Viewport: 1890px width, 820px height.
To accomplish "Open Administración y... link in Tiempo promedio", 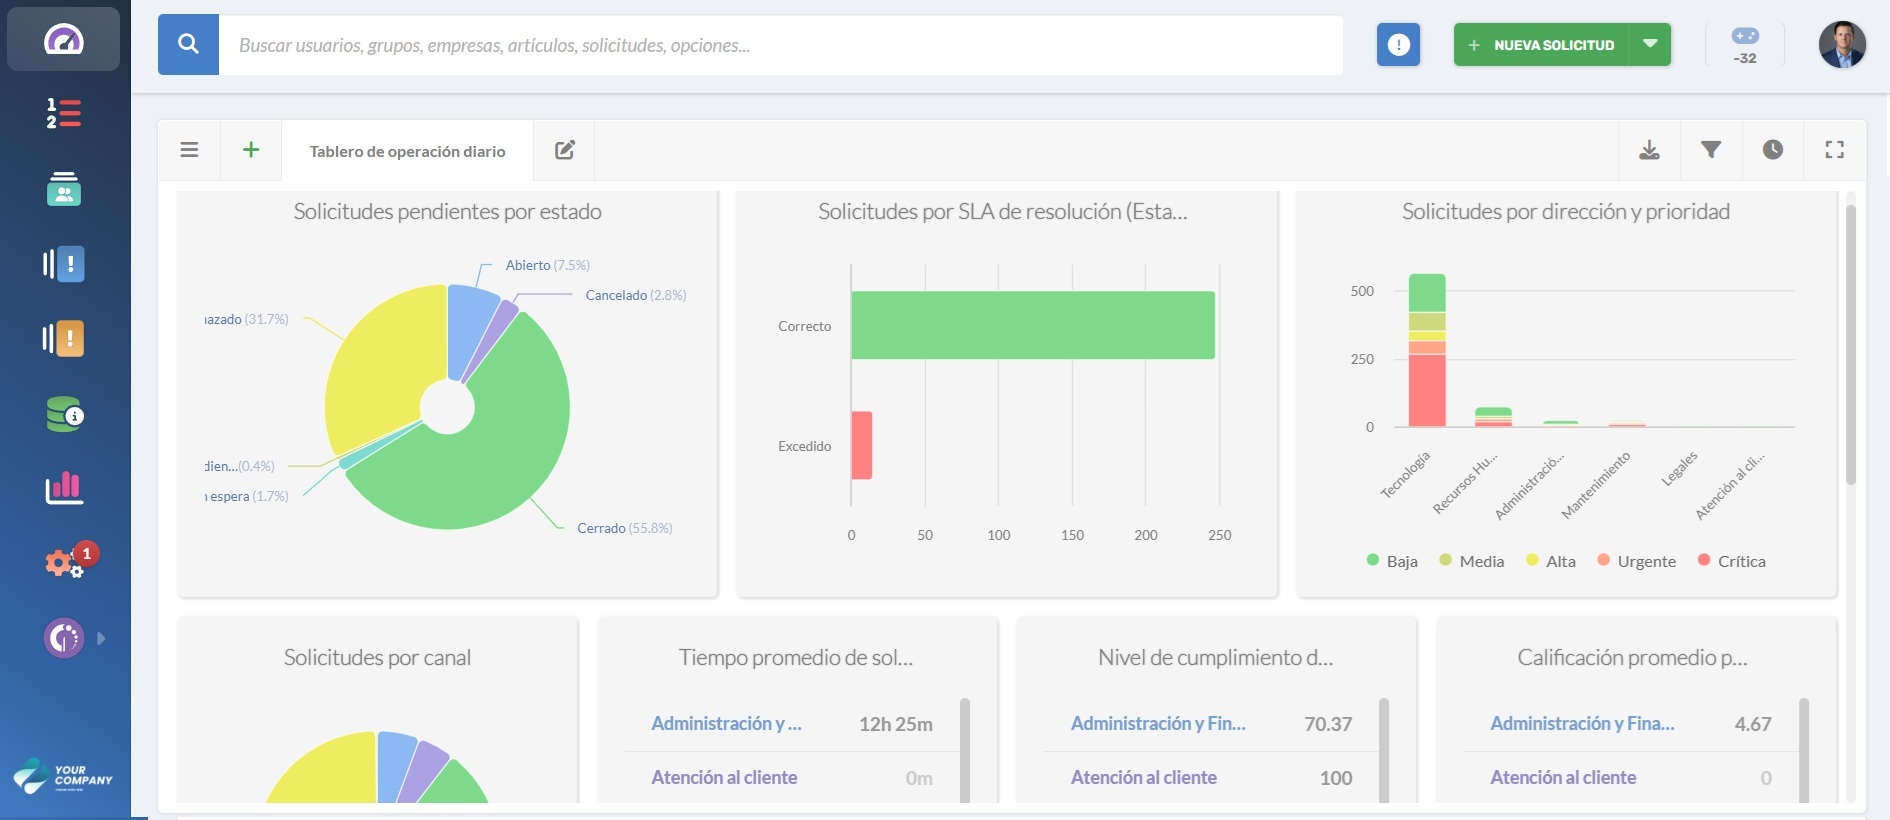I will point(726,723).
